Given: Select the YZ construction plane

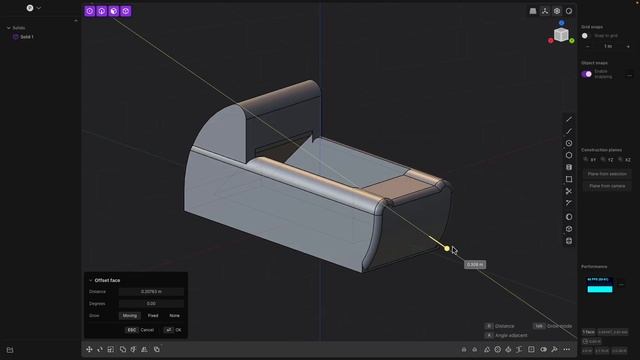Looking at the screenshot, I should pos(607,160).
